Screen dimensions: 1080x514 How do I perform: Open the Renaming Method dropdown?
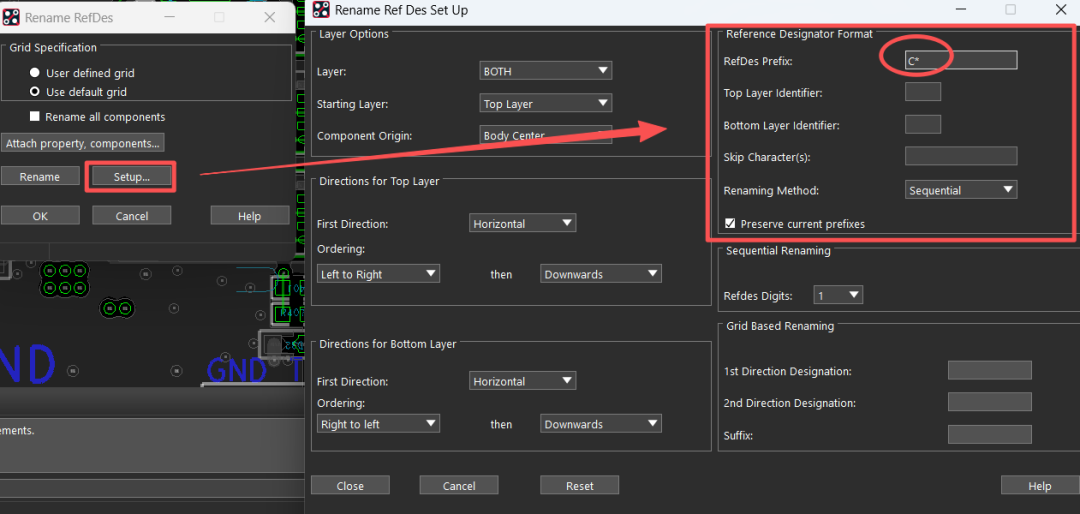(961, 189)
